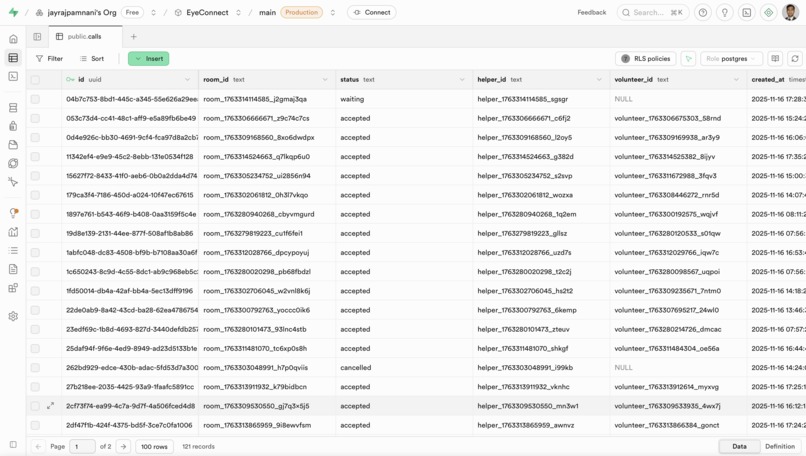Open AI assistant icon in header
The image size is (806, 456).
pos(768,12)
